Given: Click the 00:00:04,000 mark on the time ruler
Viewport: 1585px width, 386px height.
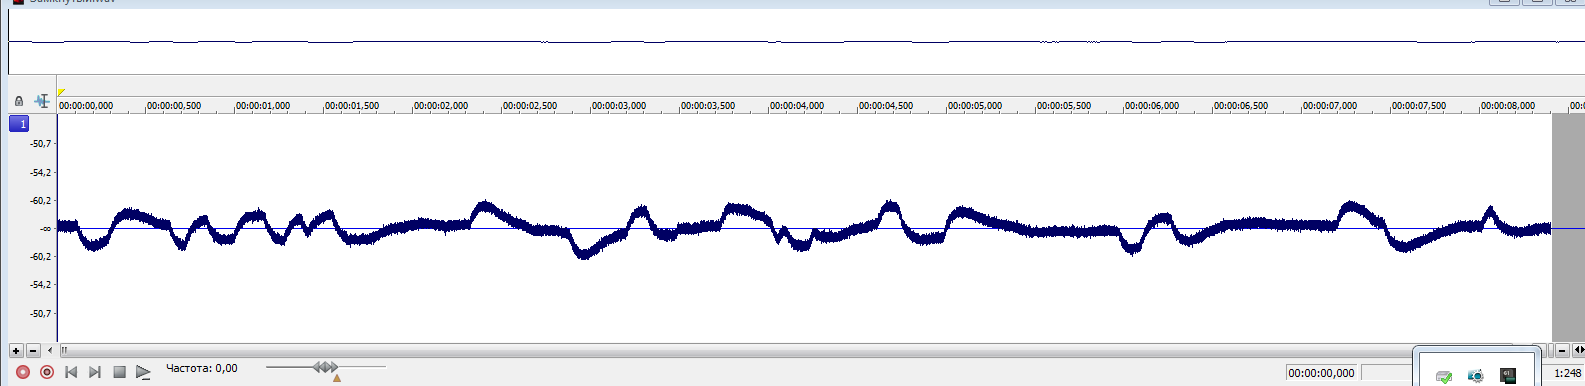Looking at the screenshot, I should click(797, 105).
